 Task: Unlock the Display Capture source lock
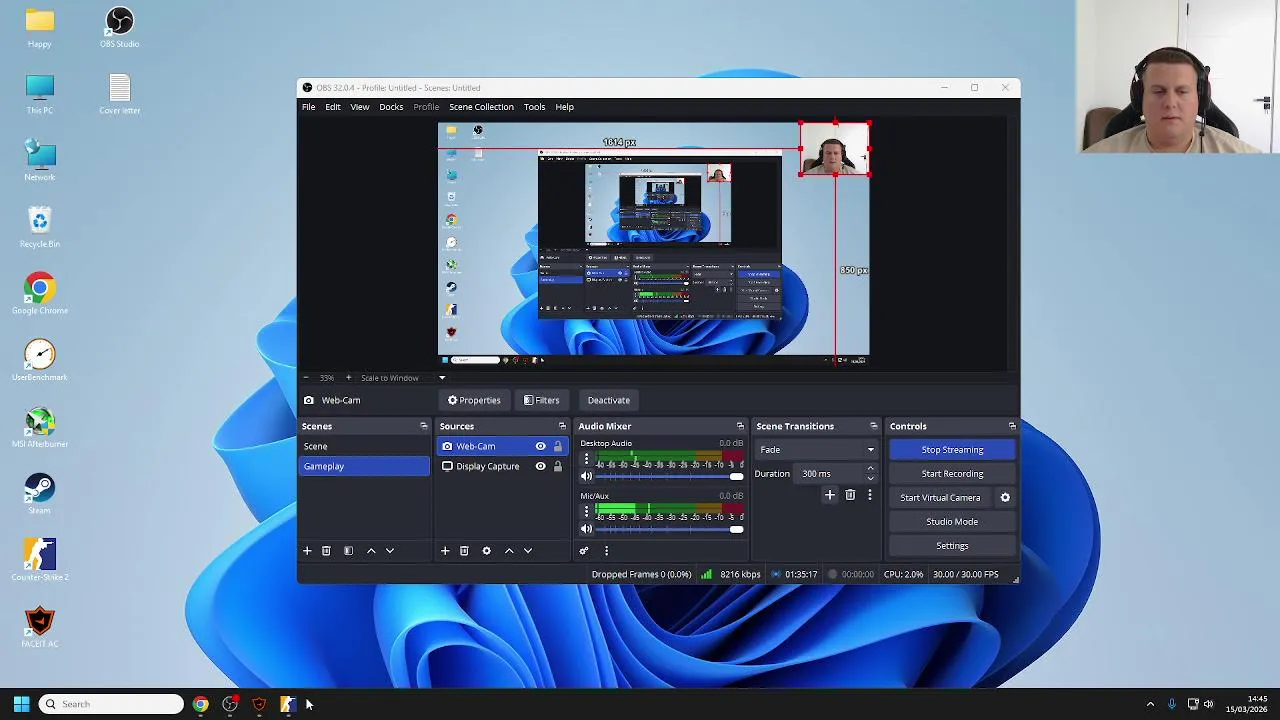point(558,466)
